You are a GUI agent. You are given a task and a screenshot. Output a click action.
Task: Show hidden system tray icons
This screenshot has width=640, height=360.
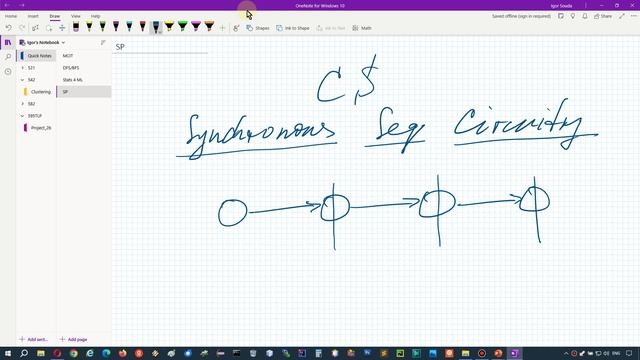click(x=566, y=353)
